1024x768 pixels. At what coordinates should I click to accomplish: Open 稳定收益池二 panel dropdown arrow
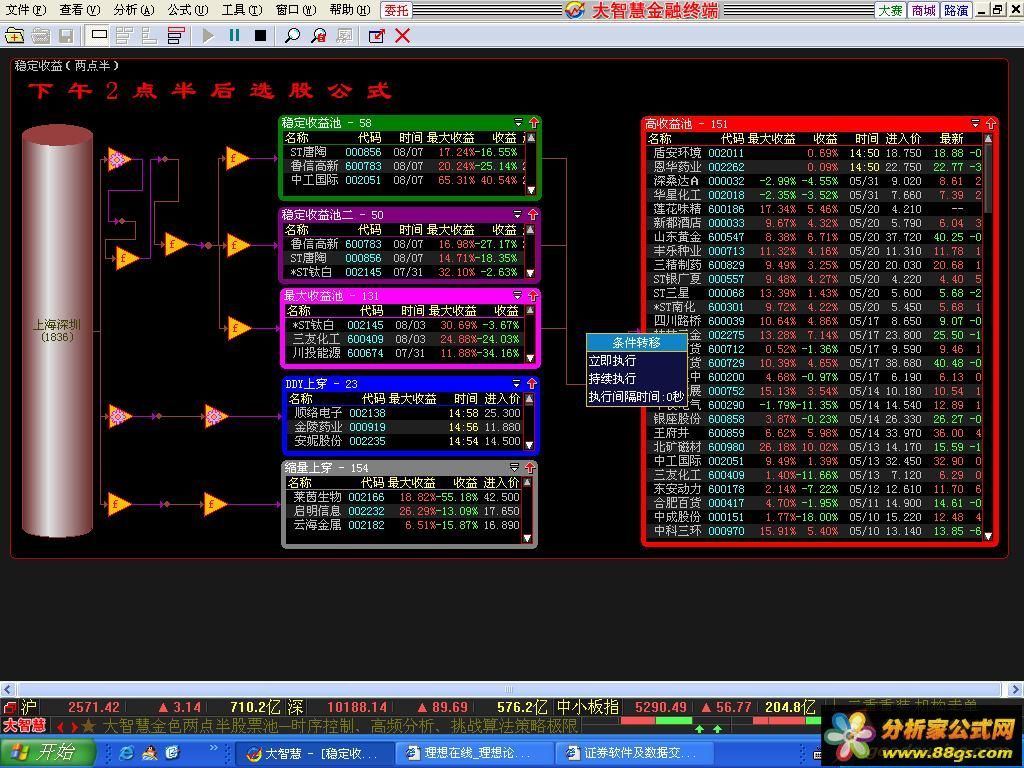(x=518, y=214)
